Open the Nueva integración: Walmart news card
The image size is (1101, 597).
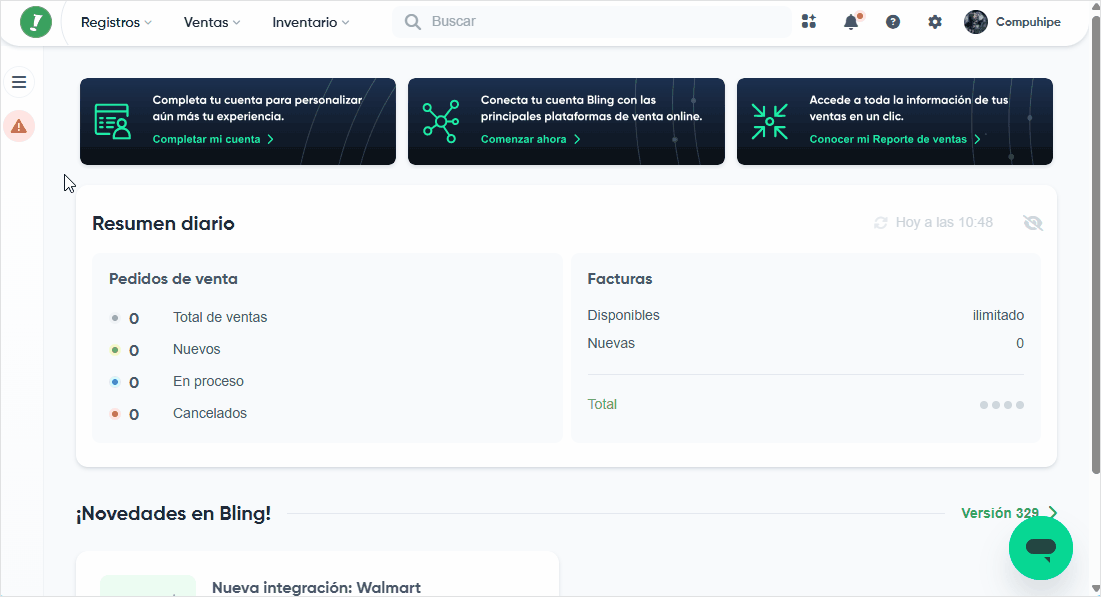click(x=317, y=574)
